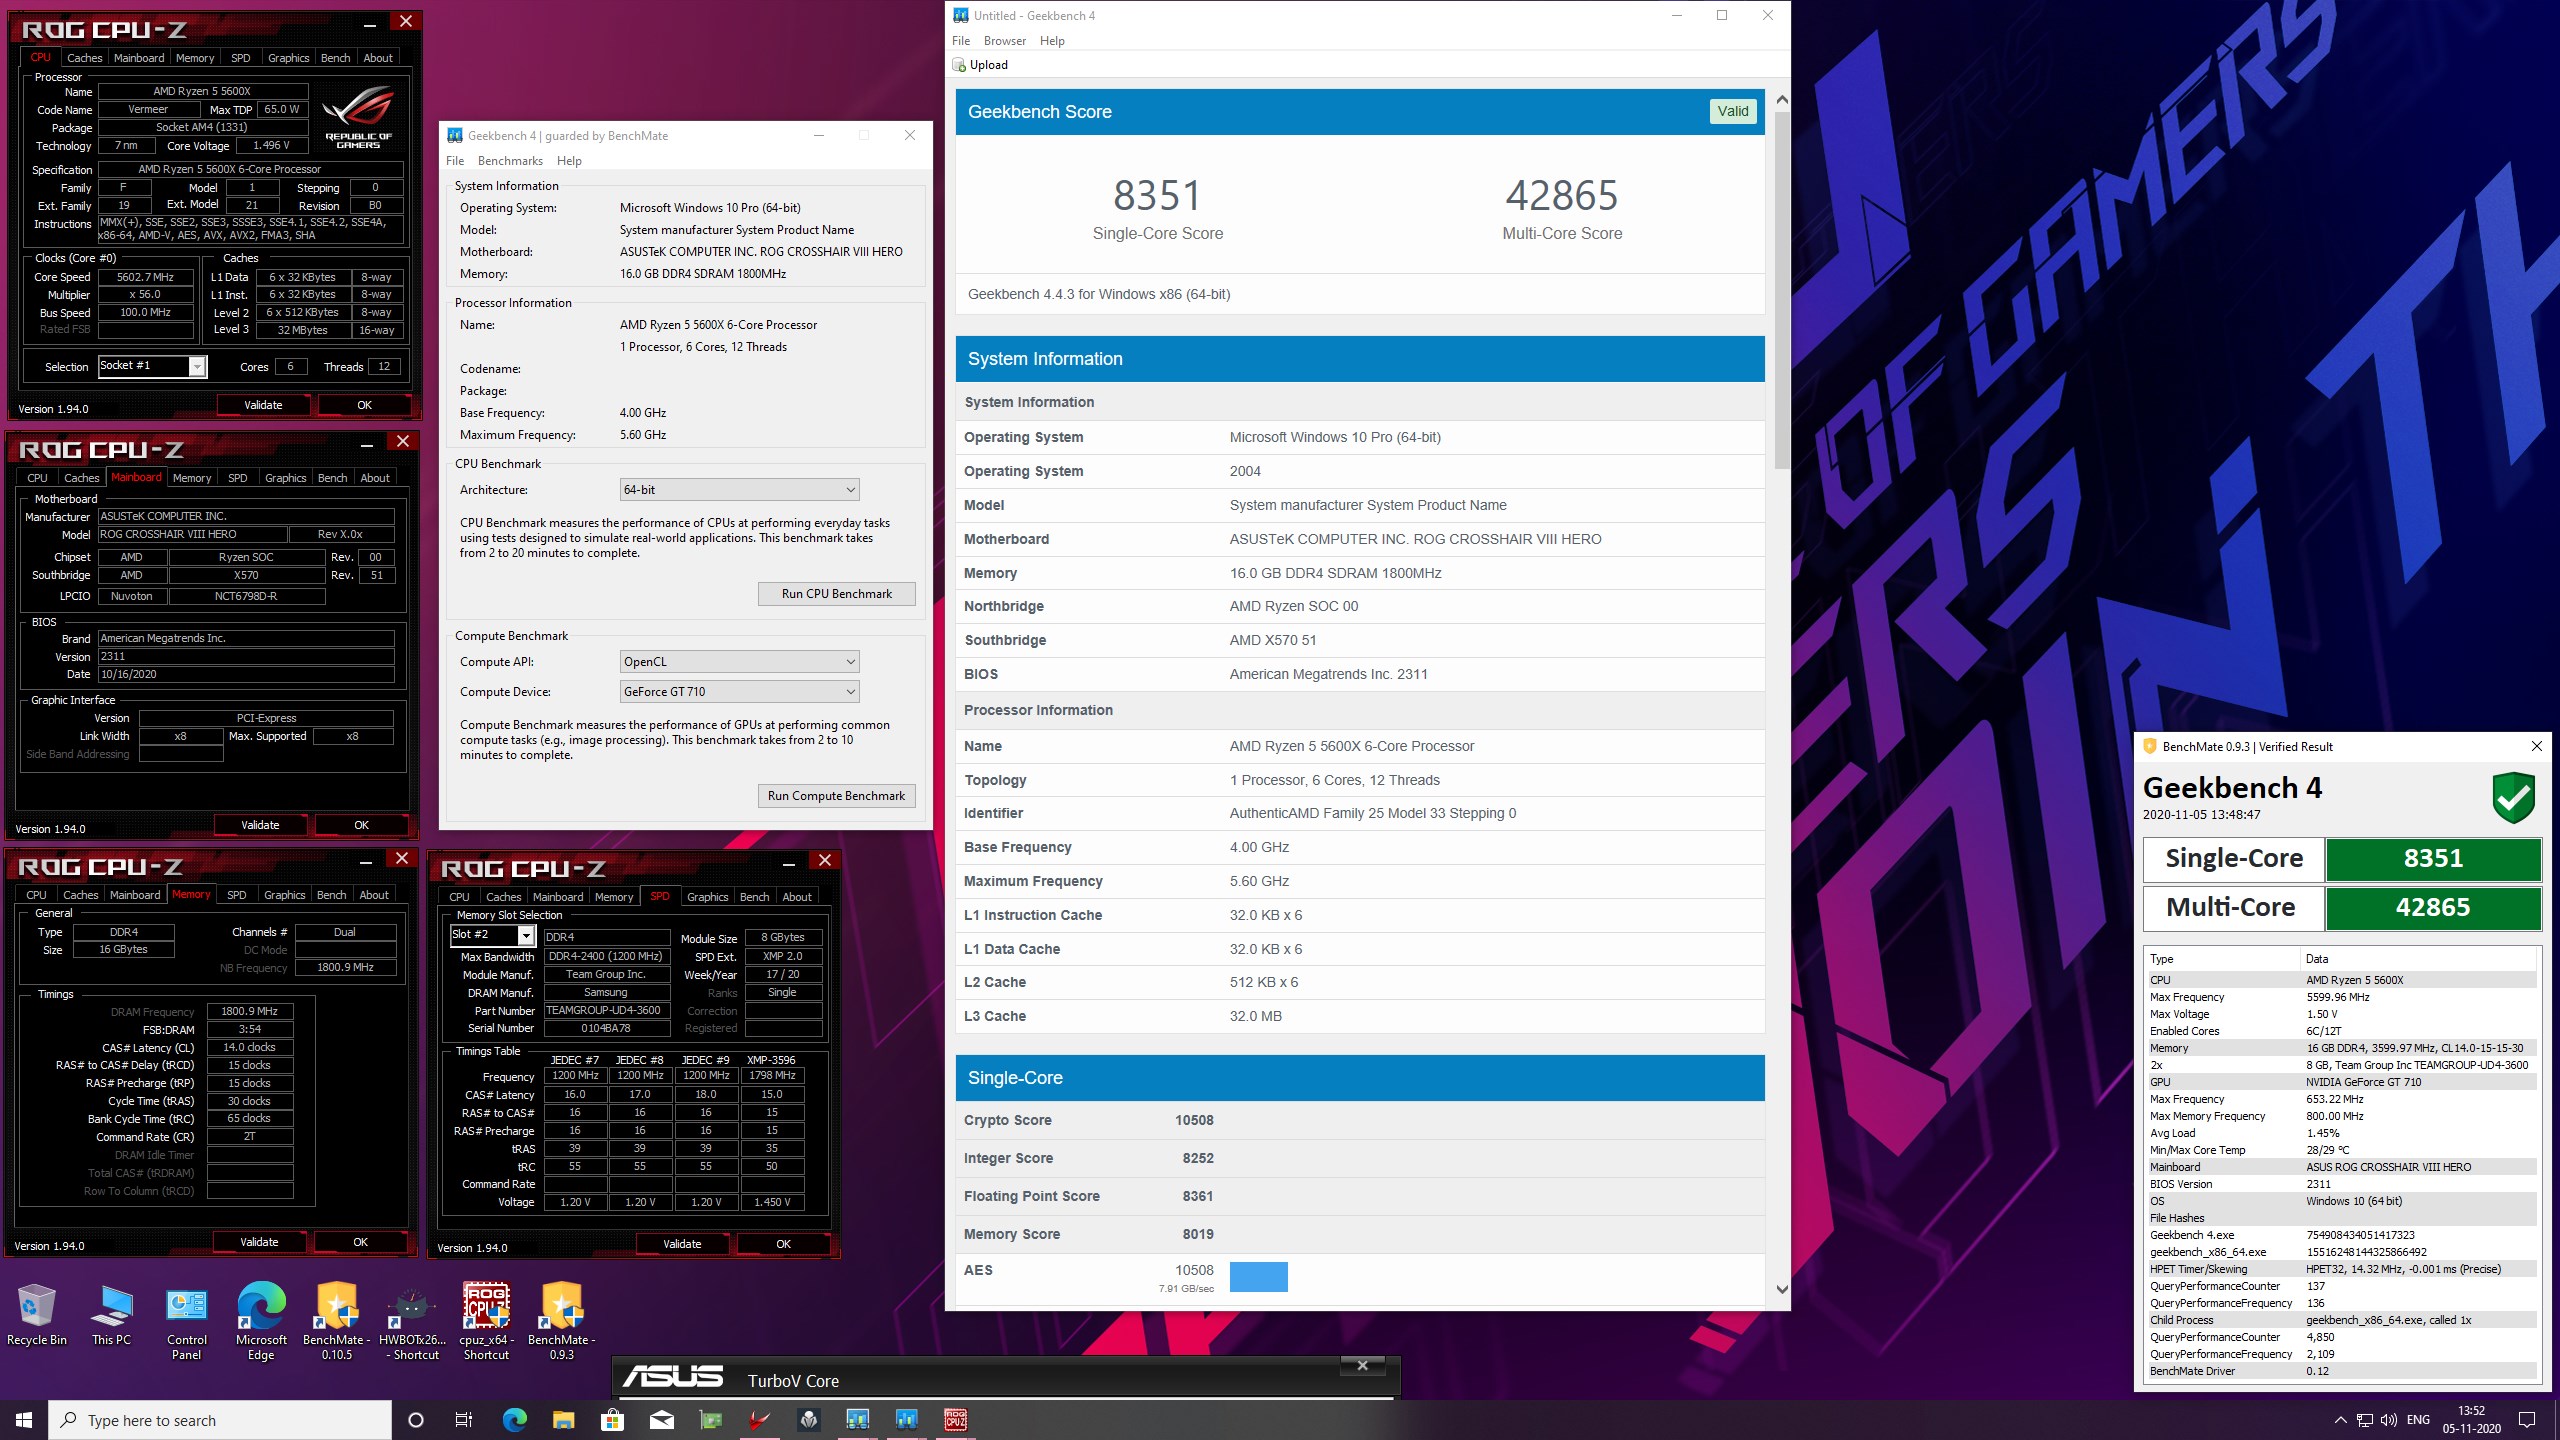Click the Valid badge in Geekbench Score

tap(1733, 112)
